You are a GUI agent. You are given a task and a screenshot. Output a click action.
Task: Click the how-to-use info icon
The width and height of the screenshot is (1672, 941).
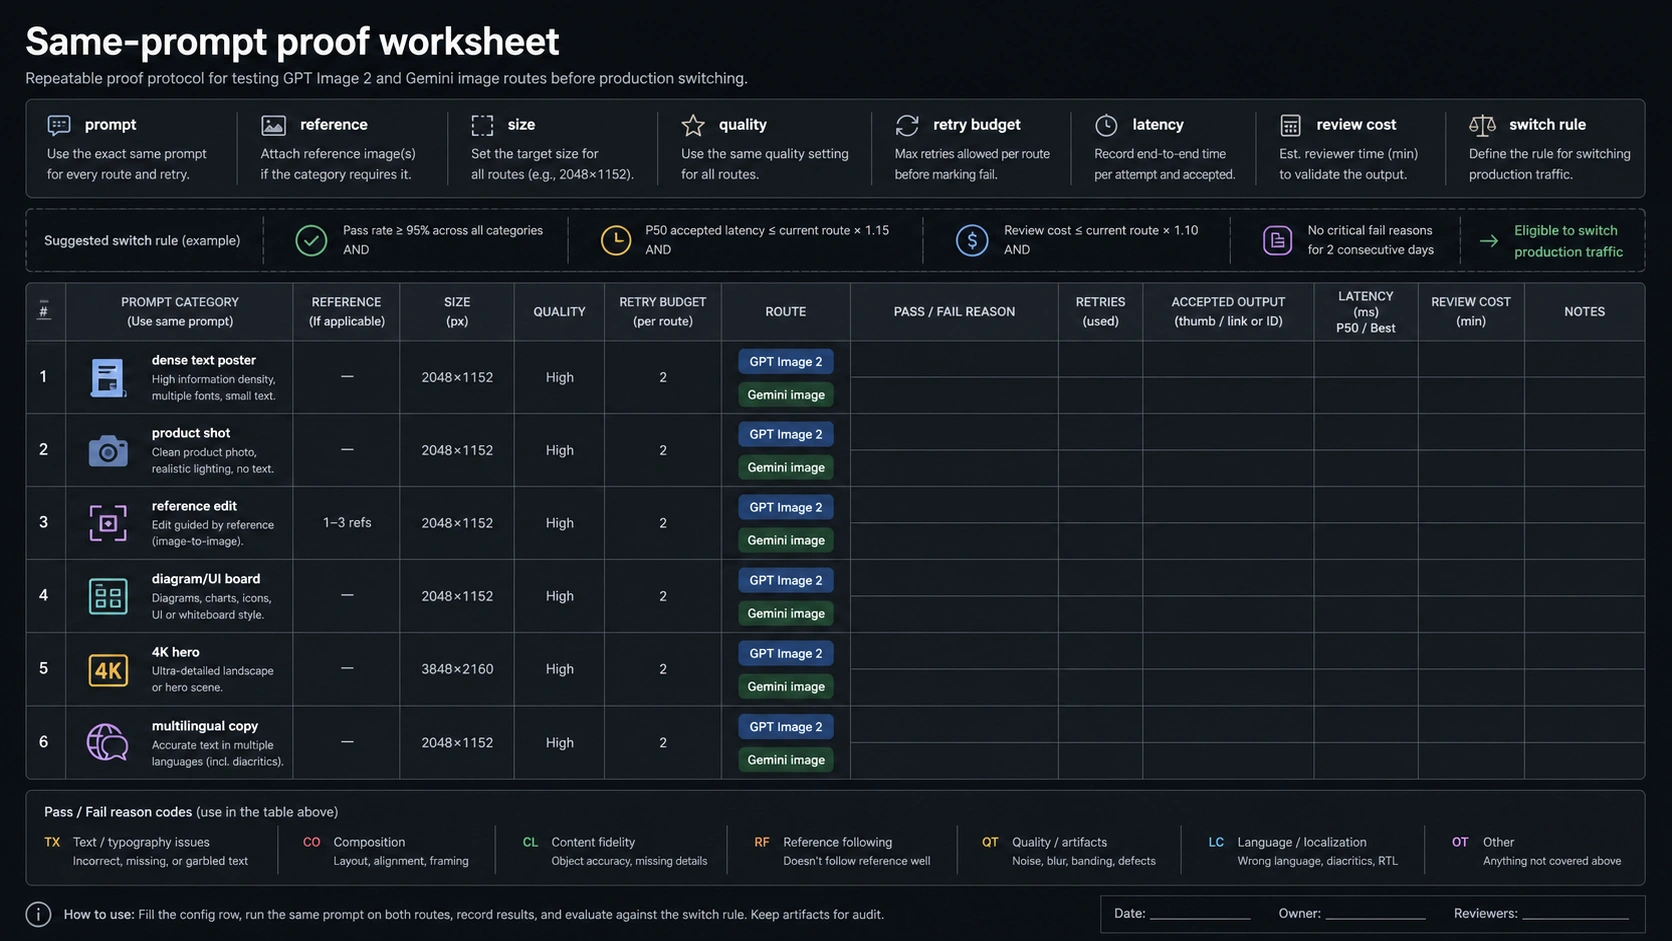click(38, 914)
